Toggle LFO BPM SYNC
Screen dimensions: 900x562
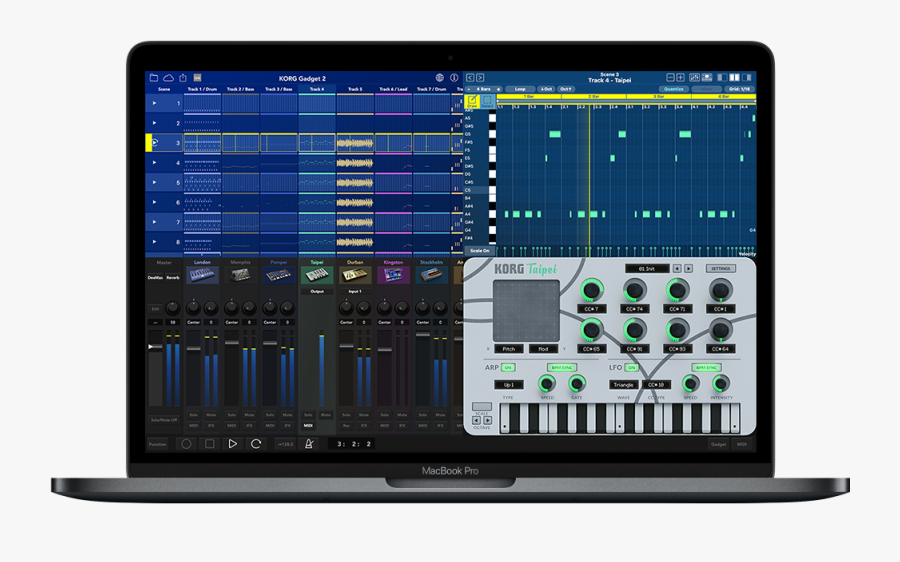pos(706,367)
